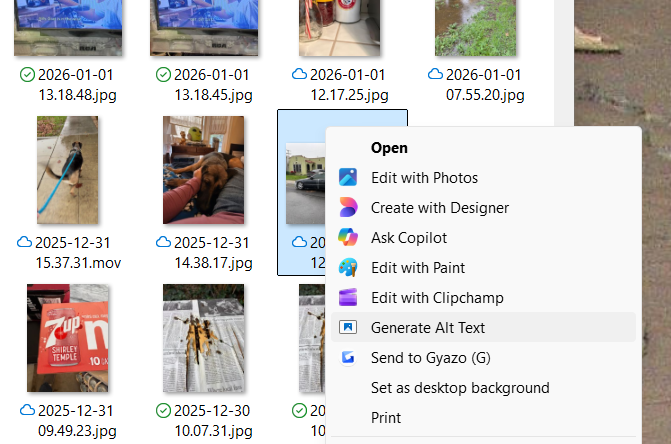Viewport: 671px width, 444px height.
Task: Click the Paint palette icon in the context menu
Action: (348, 267)
